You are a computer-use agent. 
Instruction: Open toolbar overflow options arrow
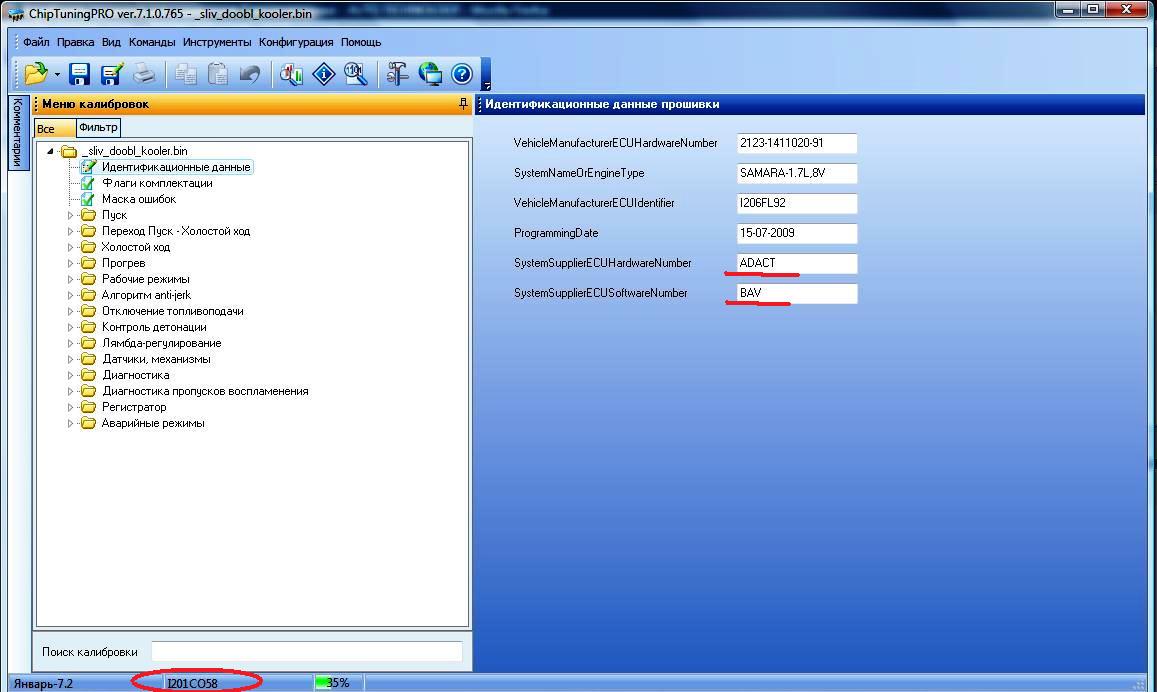(486, 86)
